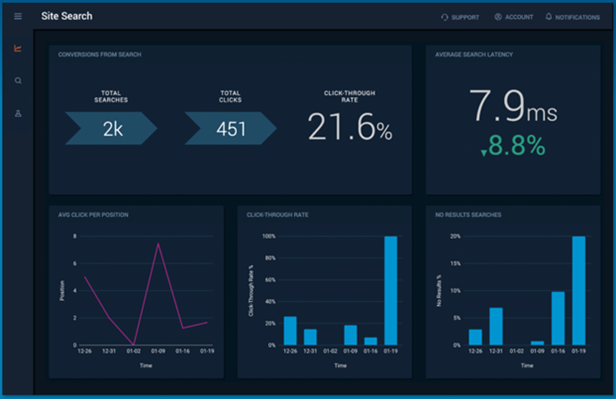Click the 12-26 bar in No Results chart
Image resolution: width=616 pixels, height=399 pixels.
[x=475, y=337]
